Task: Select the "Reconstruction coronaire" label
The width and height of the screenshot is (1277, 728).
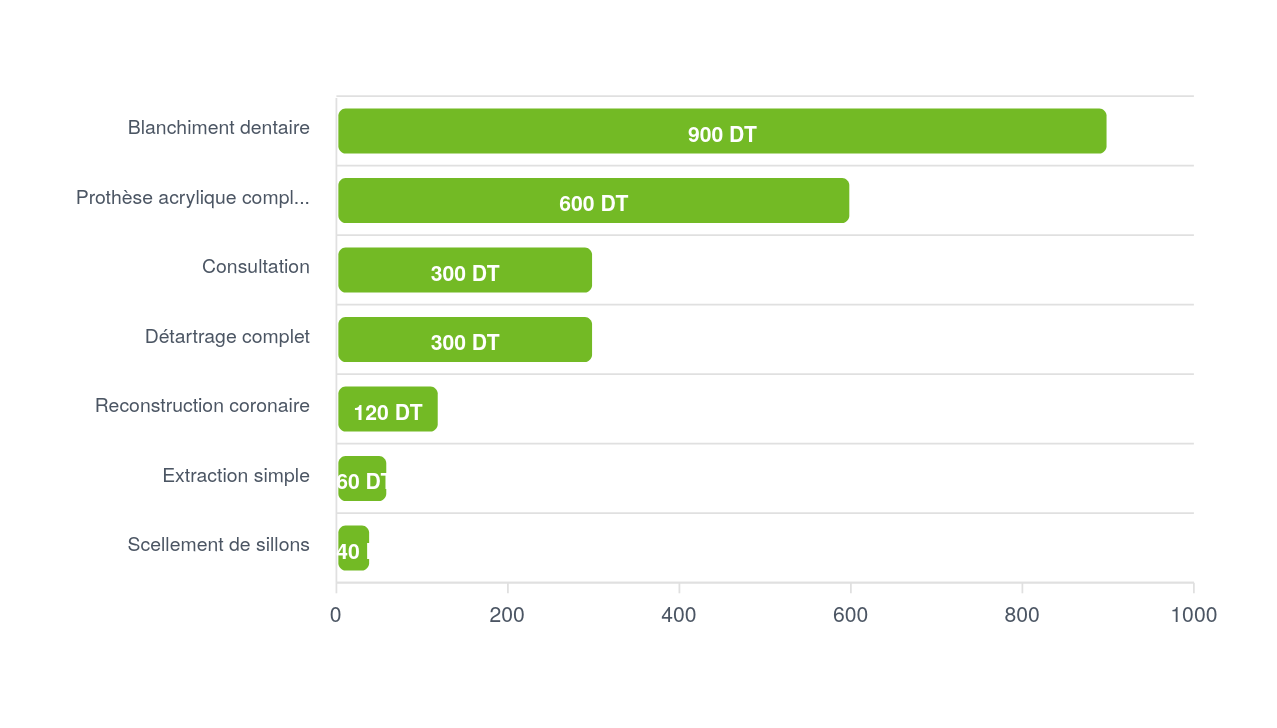Action: pos(202,406)
